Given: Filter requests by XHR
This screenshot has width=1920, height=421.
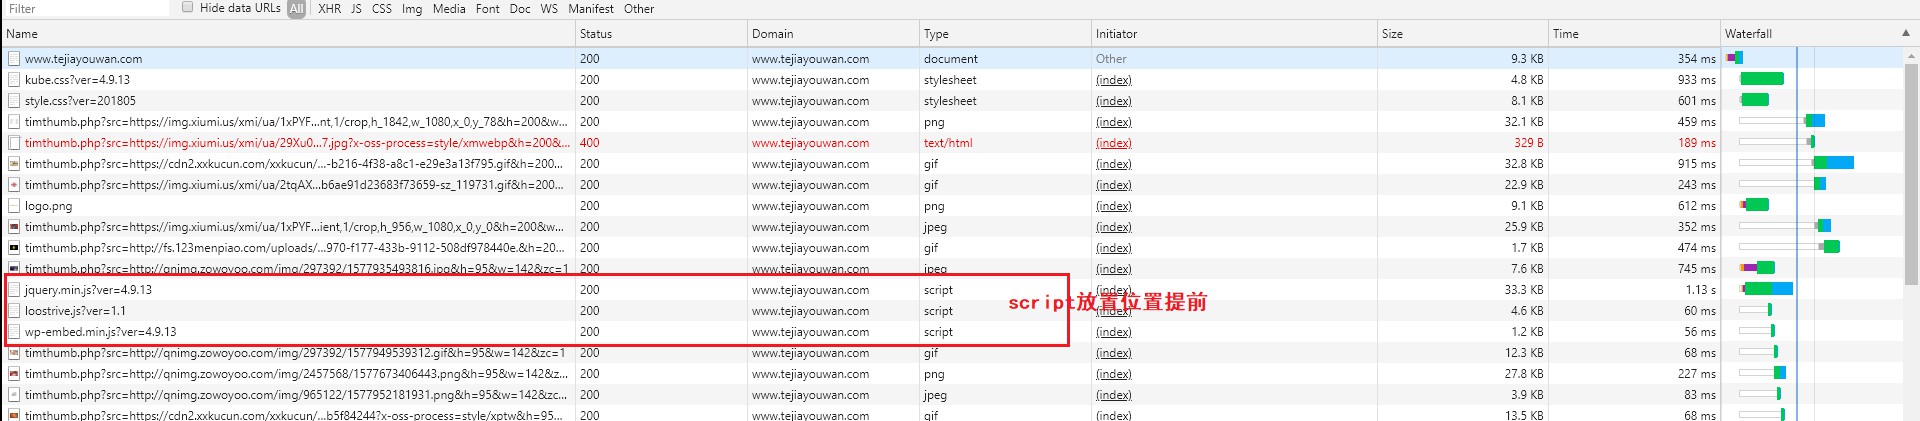Looking at the screenshot, I should tap(329, 9).
